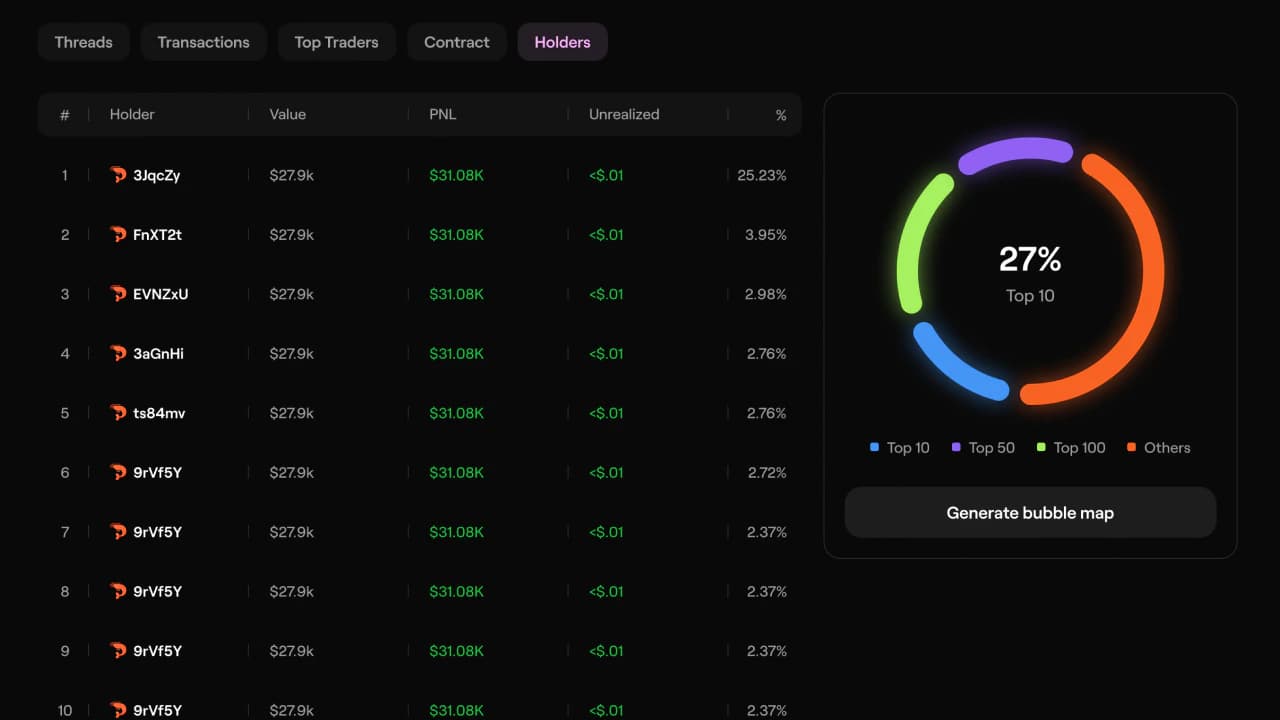Select the green Top 100 legend label
This screenshot has width=1280, height=720.
click(1079, 448)
